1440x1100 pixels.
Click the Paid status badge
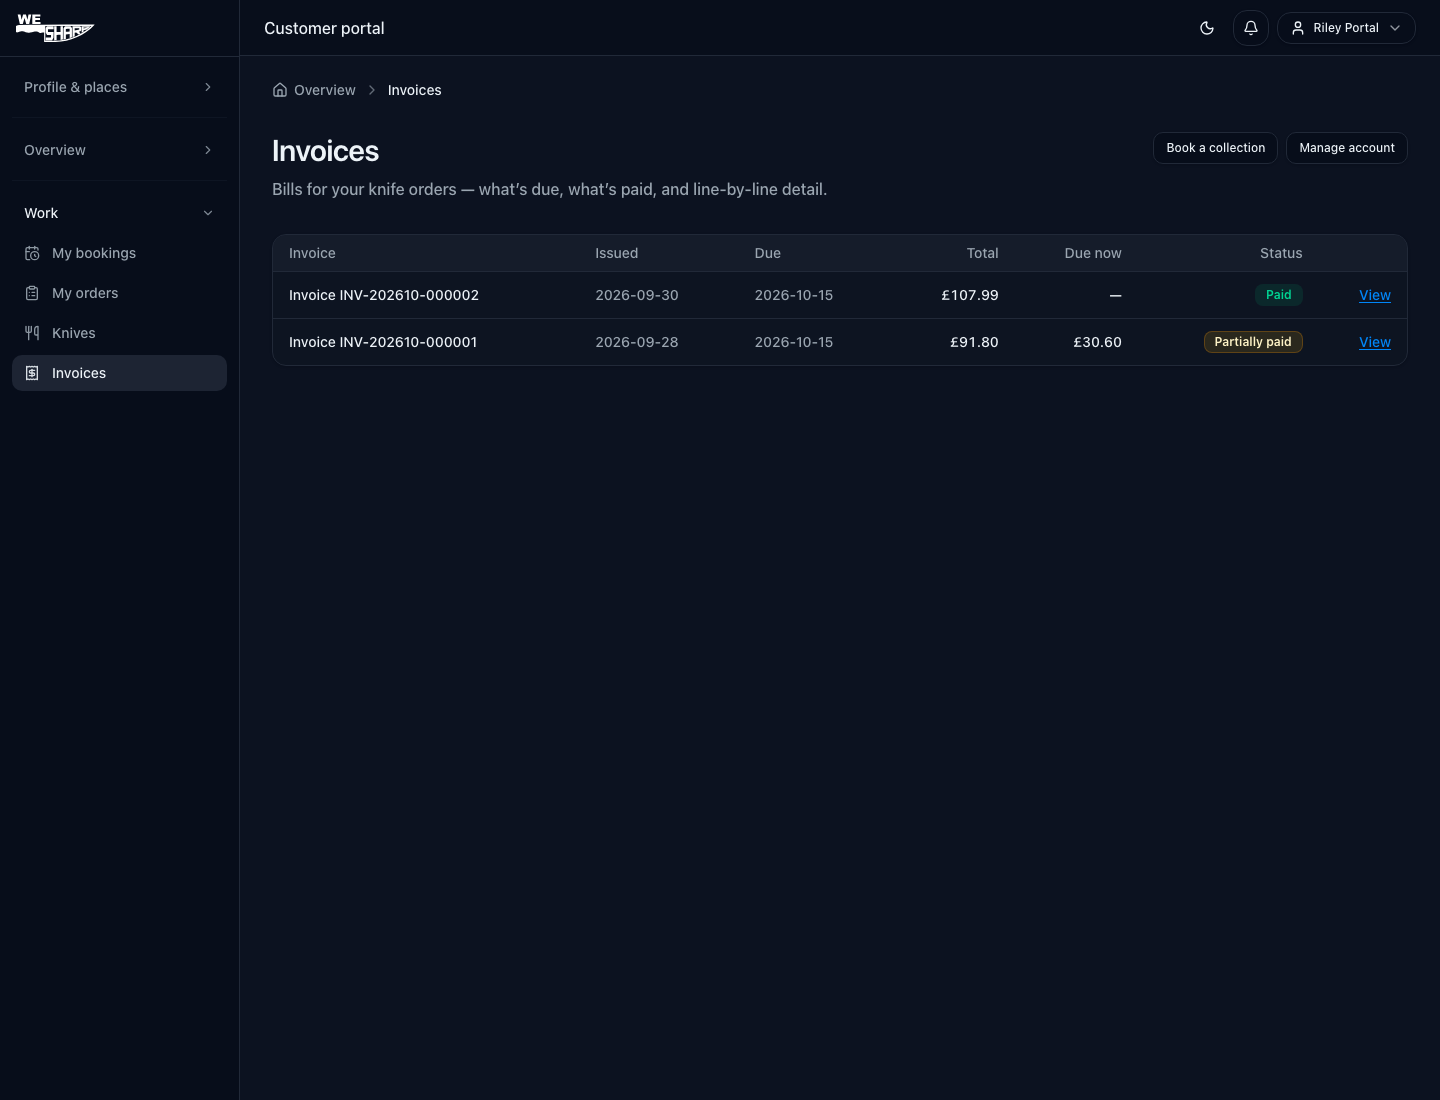[1279, 295]
